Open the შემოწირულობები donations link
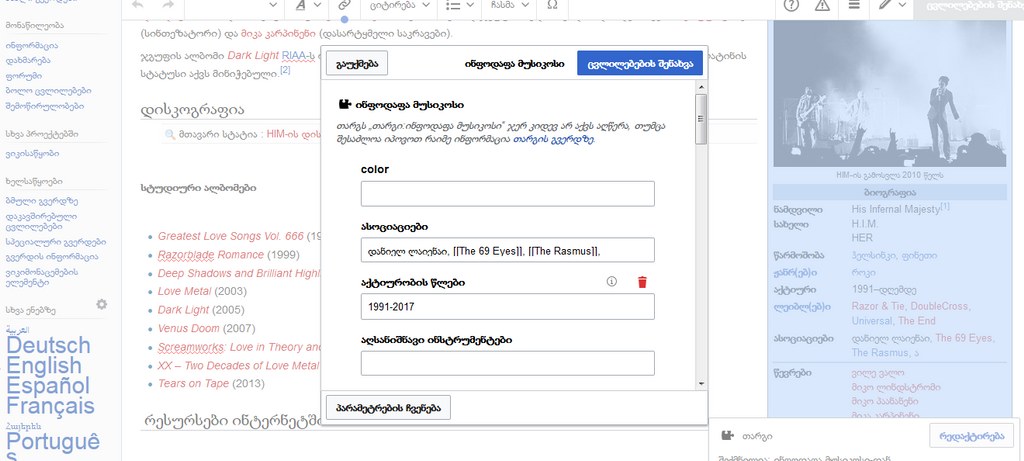The image size is (1024, 461). 45,106
